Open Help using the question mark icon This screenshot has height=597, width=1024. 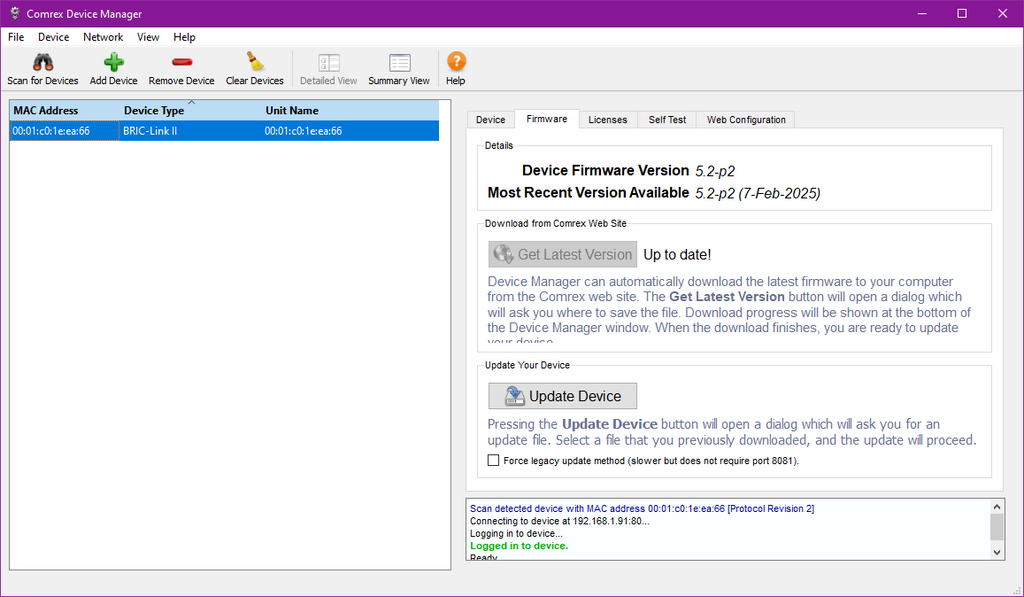pos(456,62)
